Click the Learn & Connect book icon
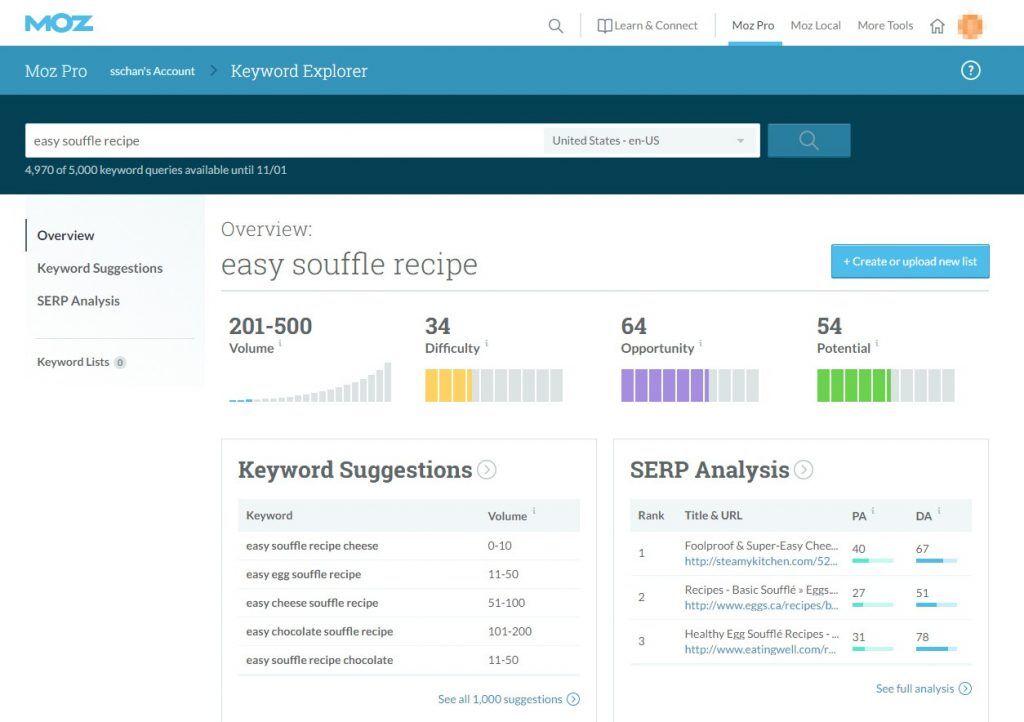Viewport: 1024px width, 722px height. pyautogui.click(x=605, y=25)
